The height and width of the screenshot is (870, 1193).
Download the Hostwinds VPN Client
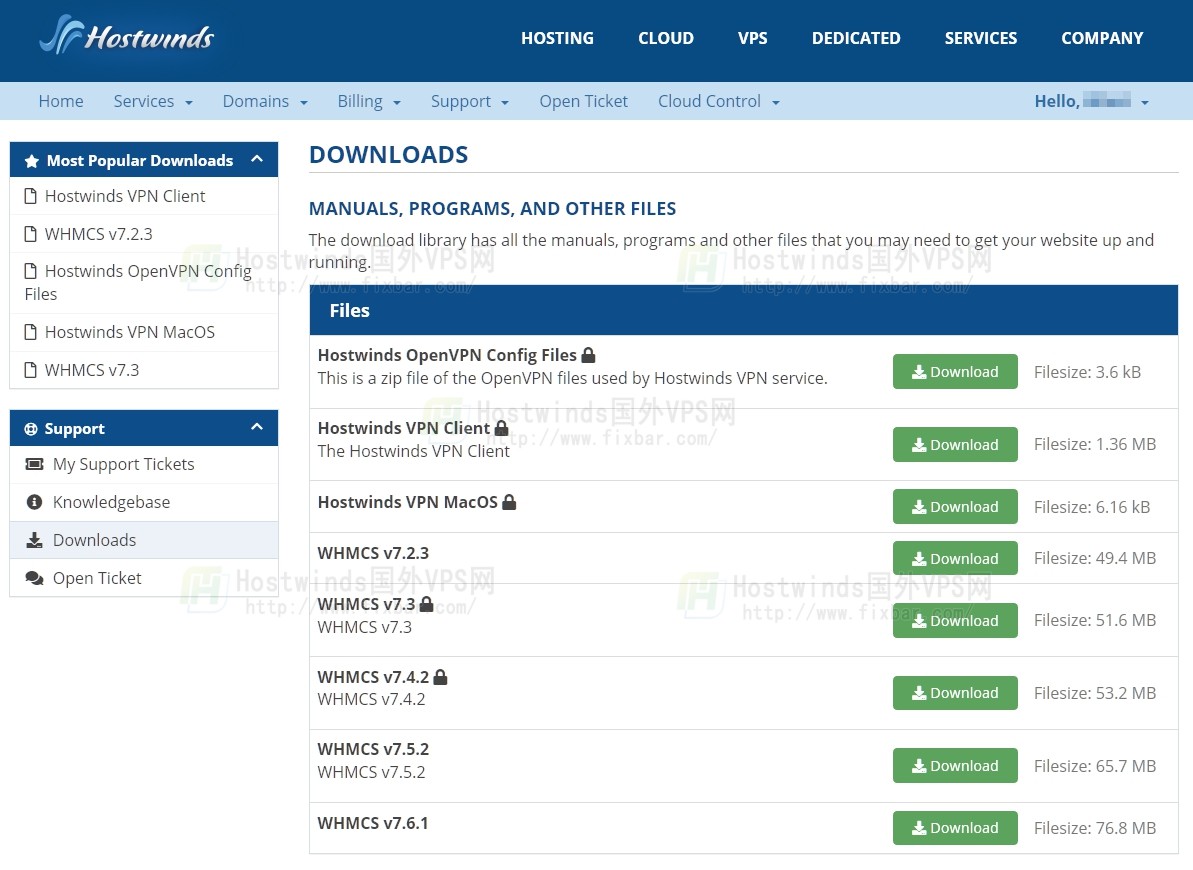[x=955, y=445]
